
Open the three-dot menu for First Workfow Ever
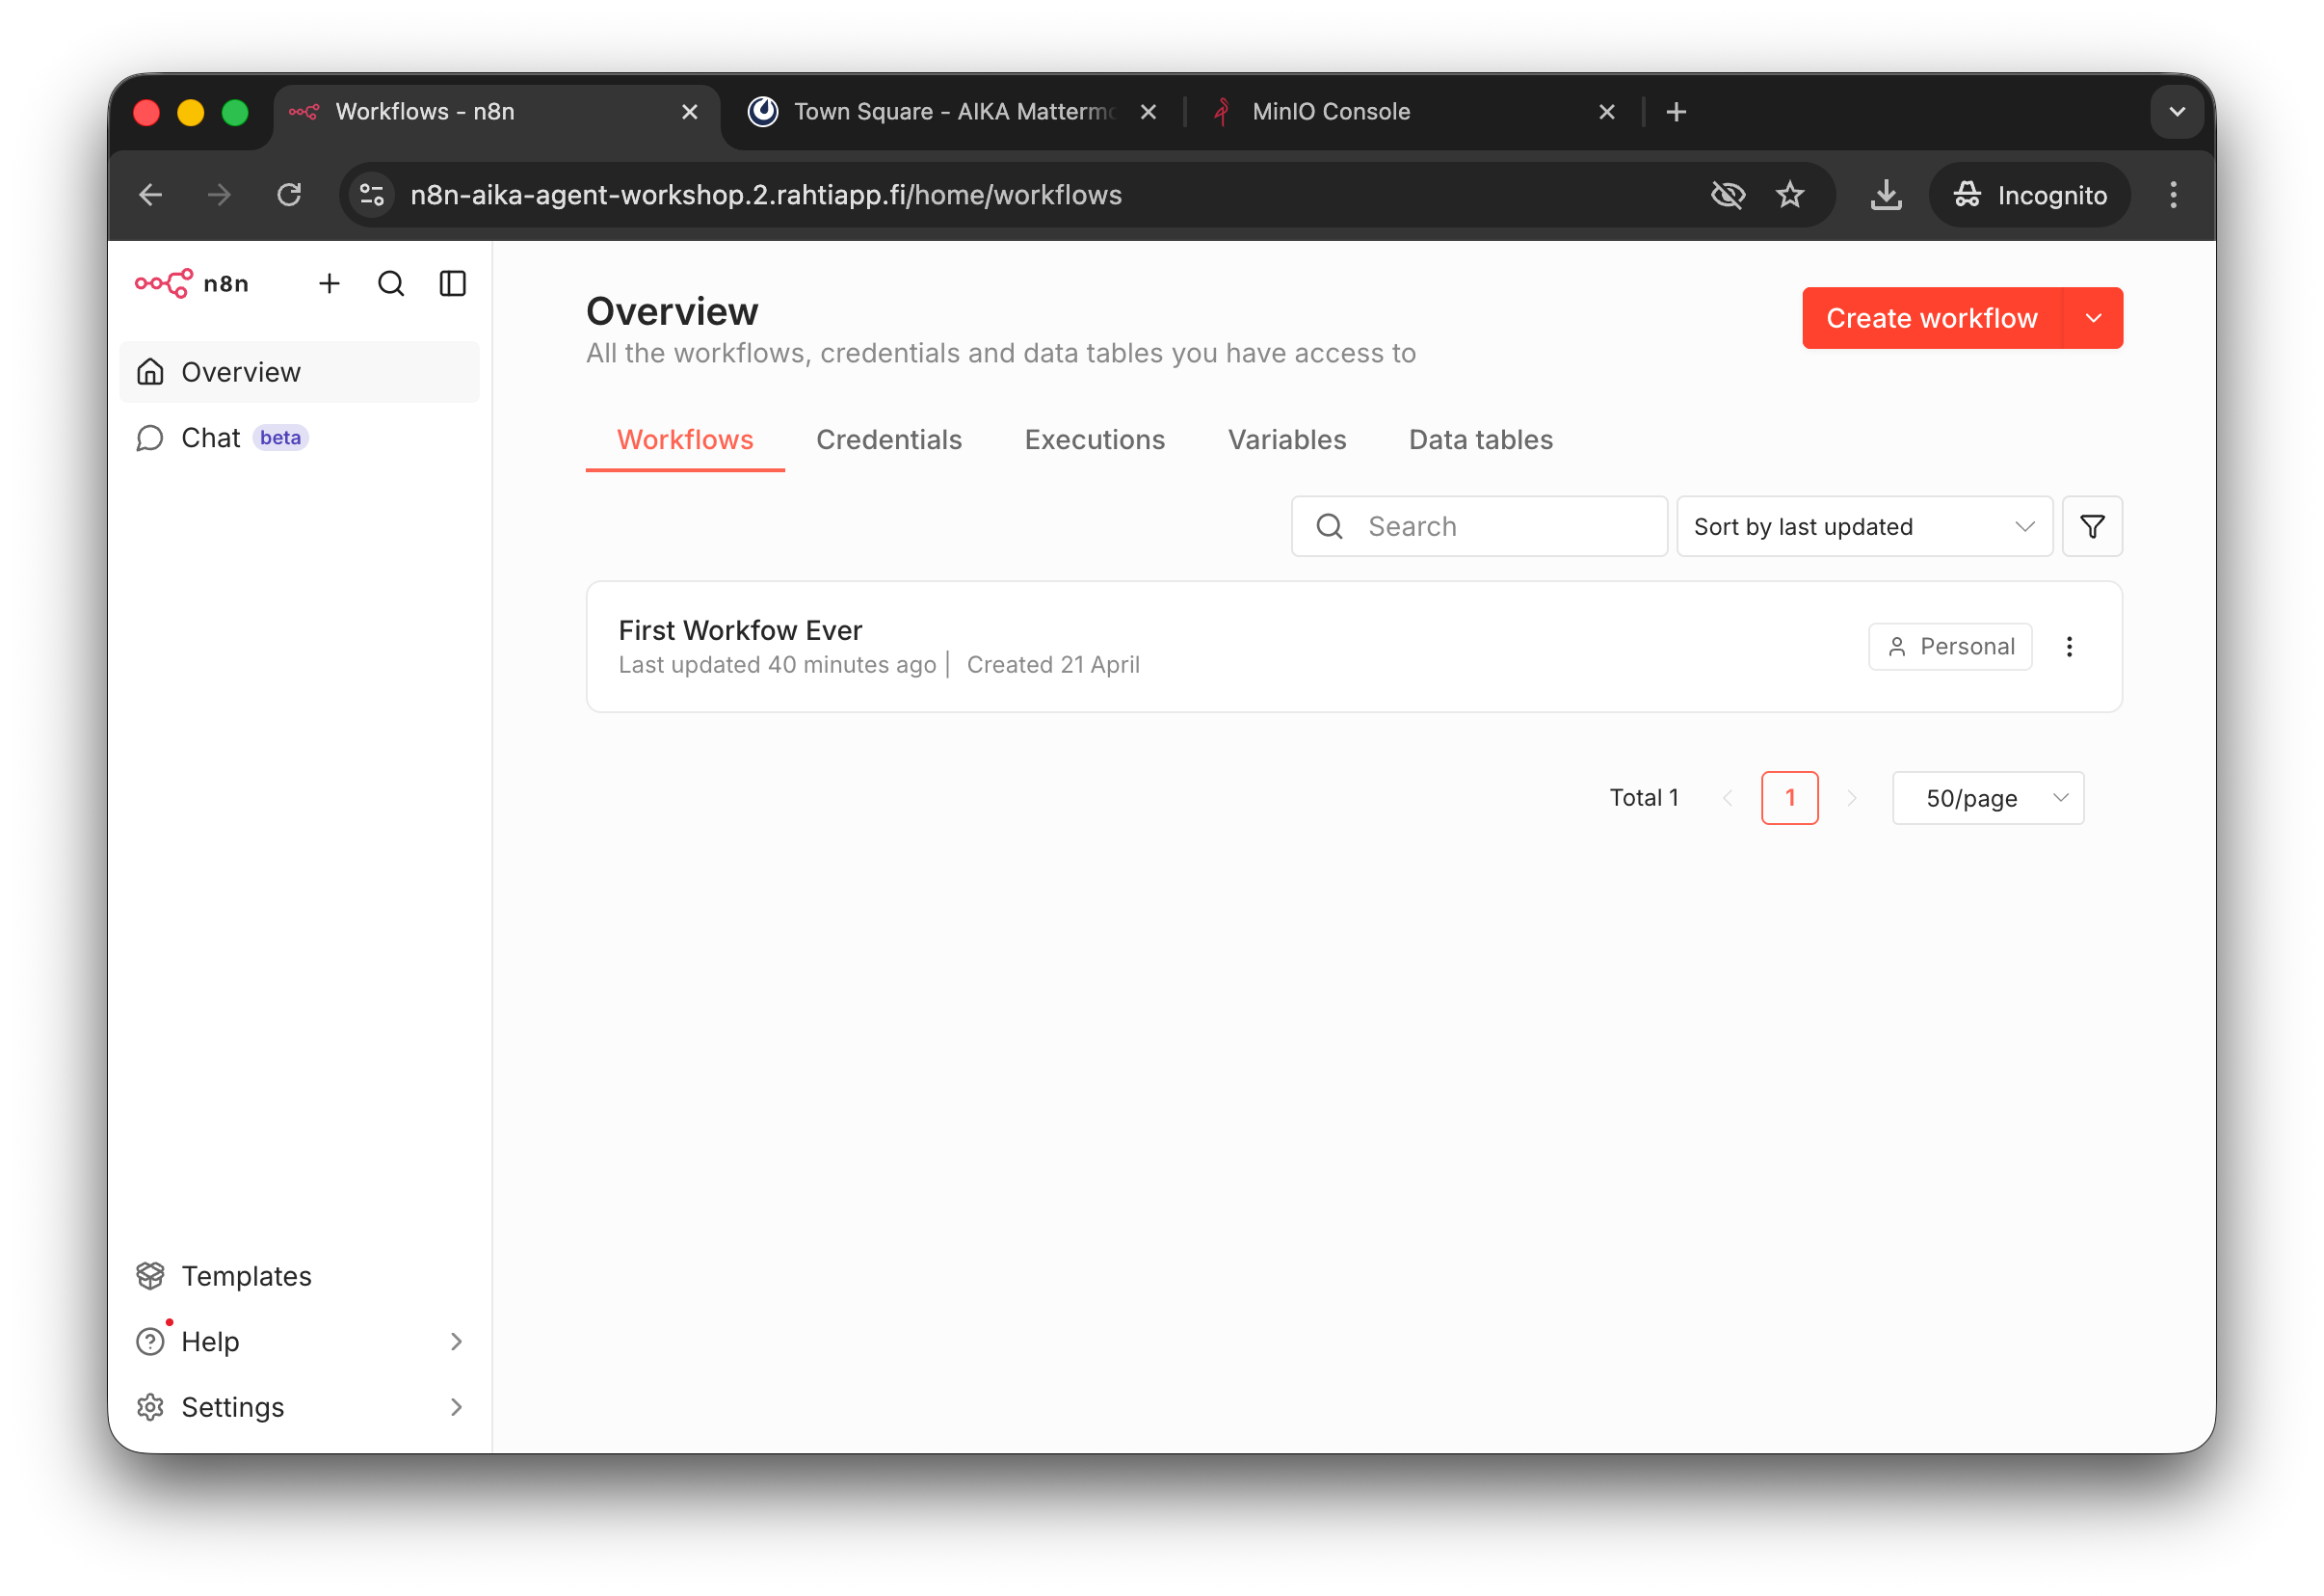[x=2069, y=647]
